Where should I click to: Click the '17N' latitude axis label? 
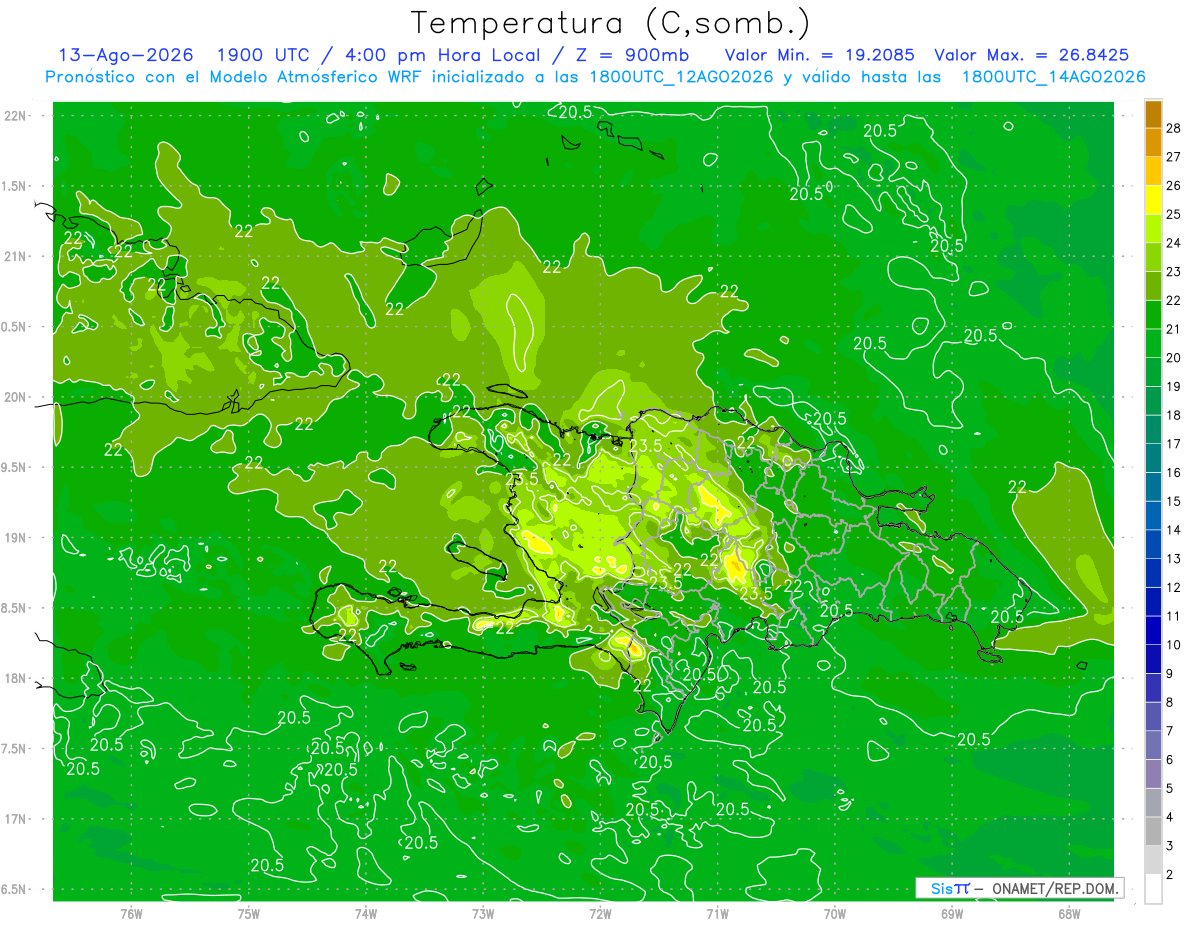pyautogui.click(x=16, y=819)
